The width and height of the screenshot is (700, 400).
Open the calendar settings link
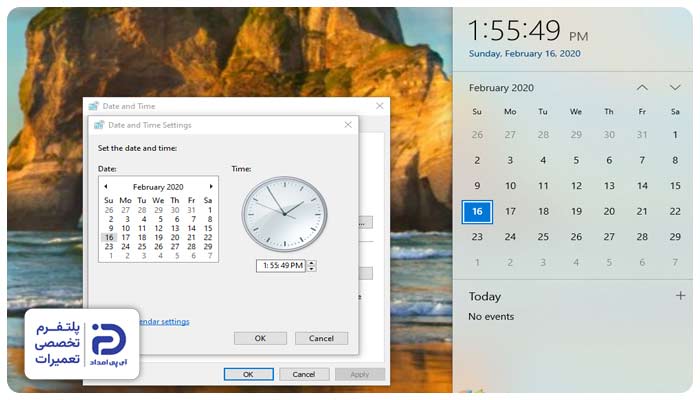[164, 321]
